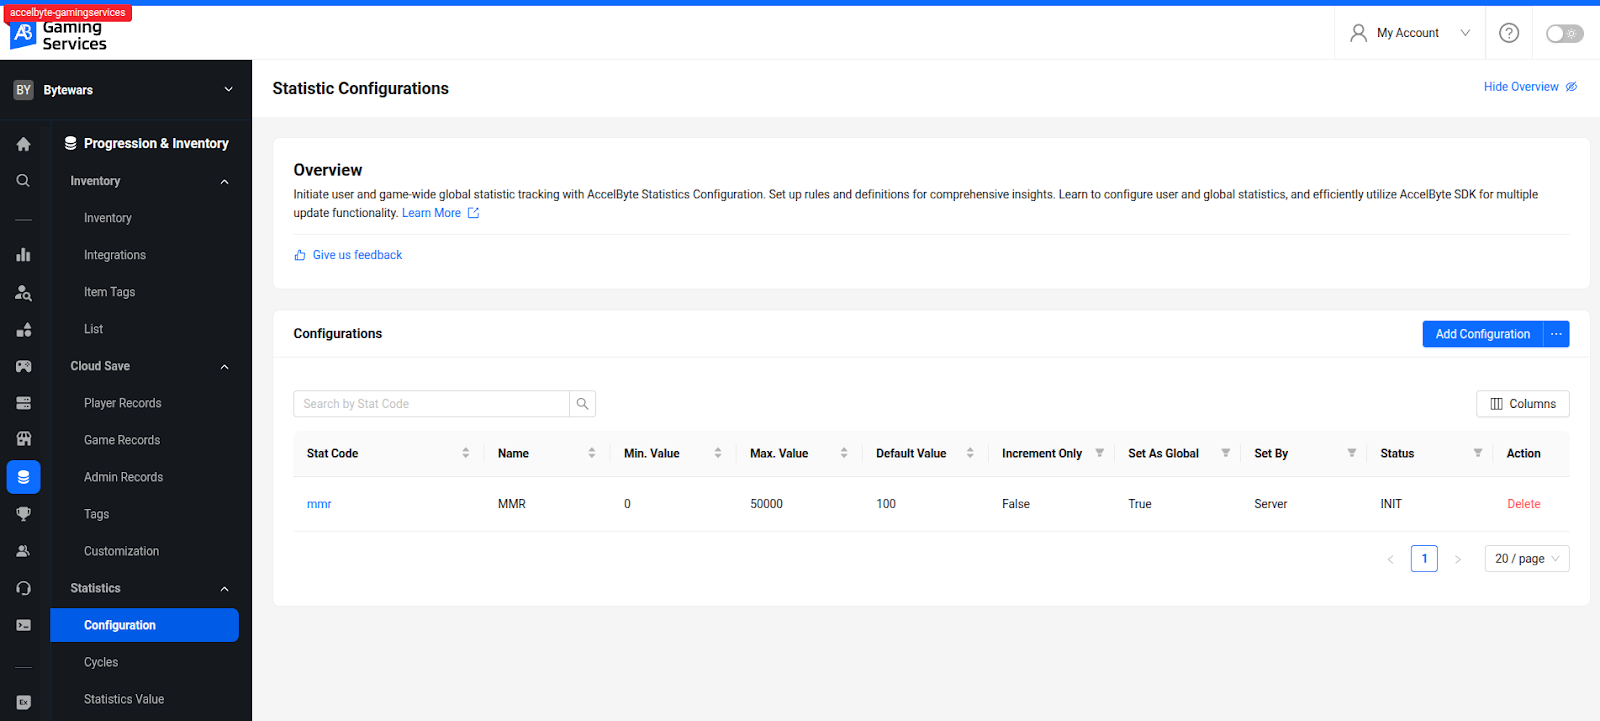The image size is (1600, 721).
Task: Open Player Records menu item
Action: coord(122,403)
